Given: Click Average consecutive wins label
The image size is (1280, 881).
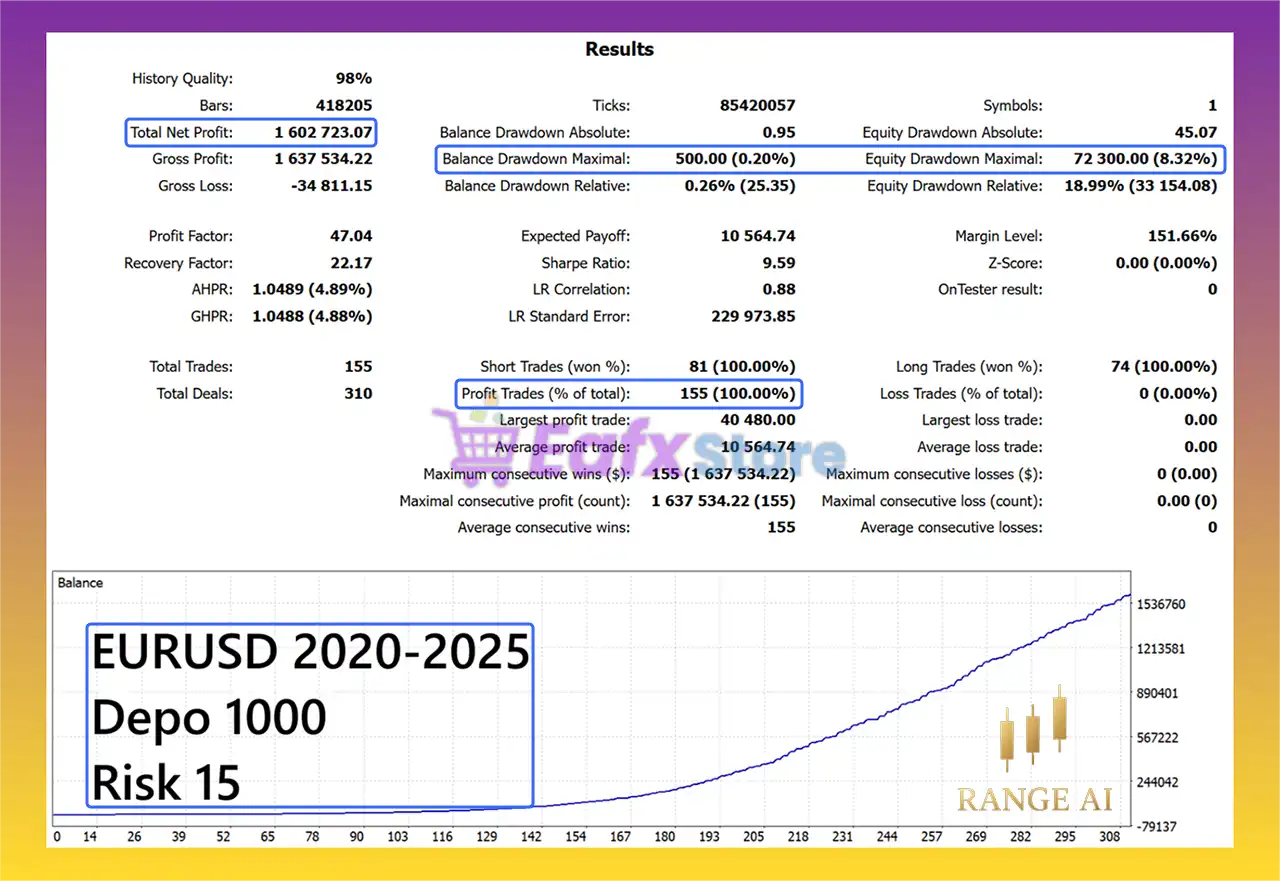Looking at the screenshot, I should [544, 527].
